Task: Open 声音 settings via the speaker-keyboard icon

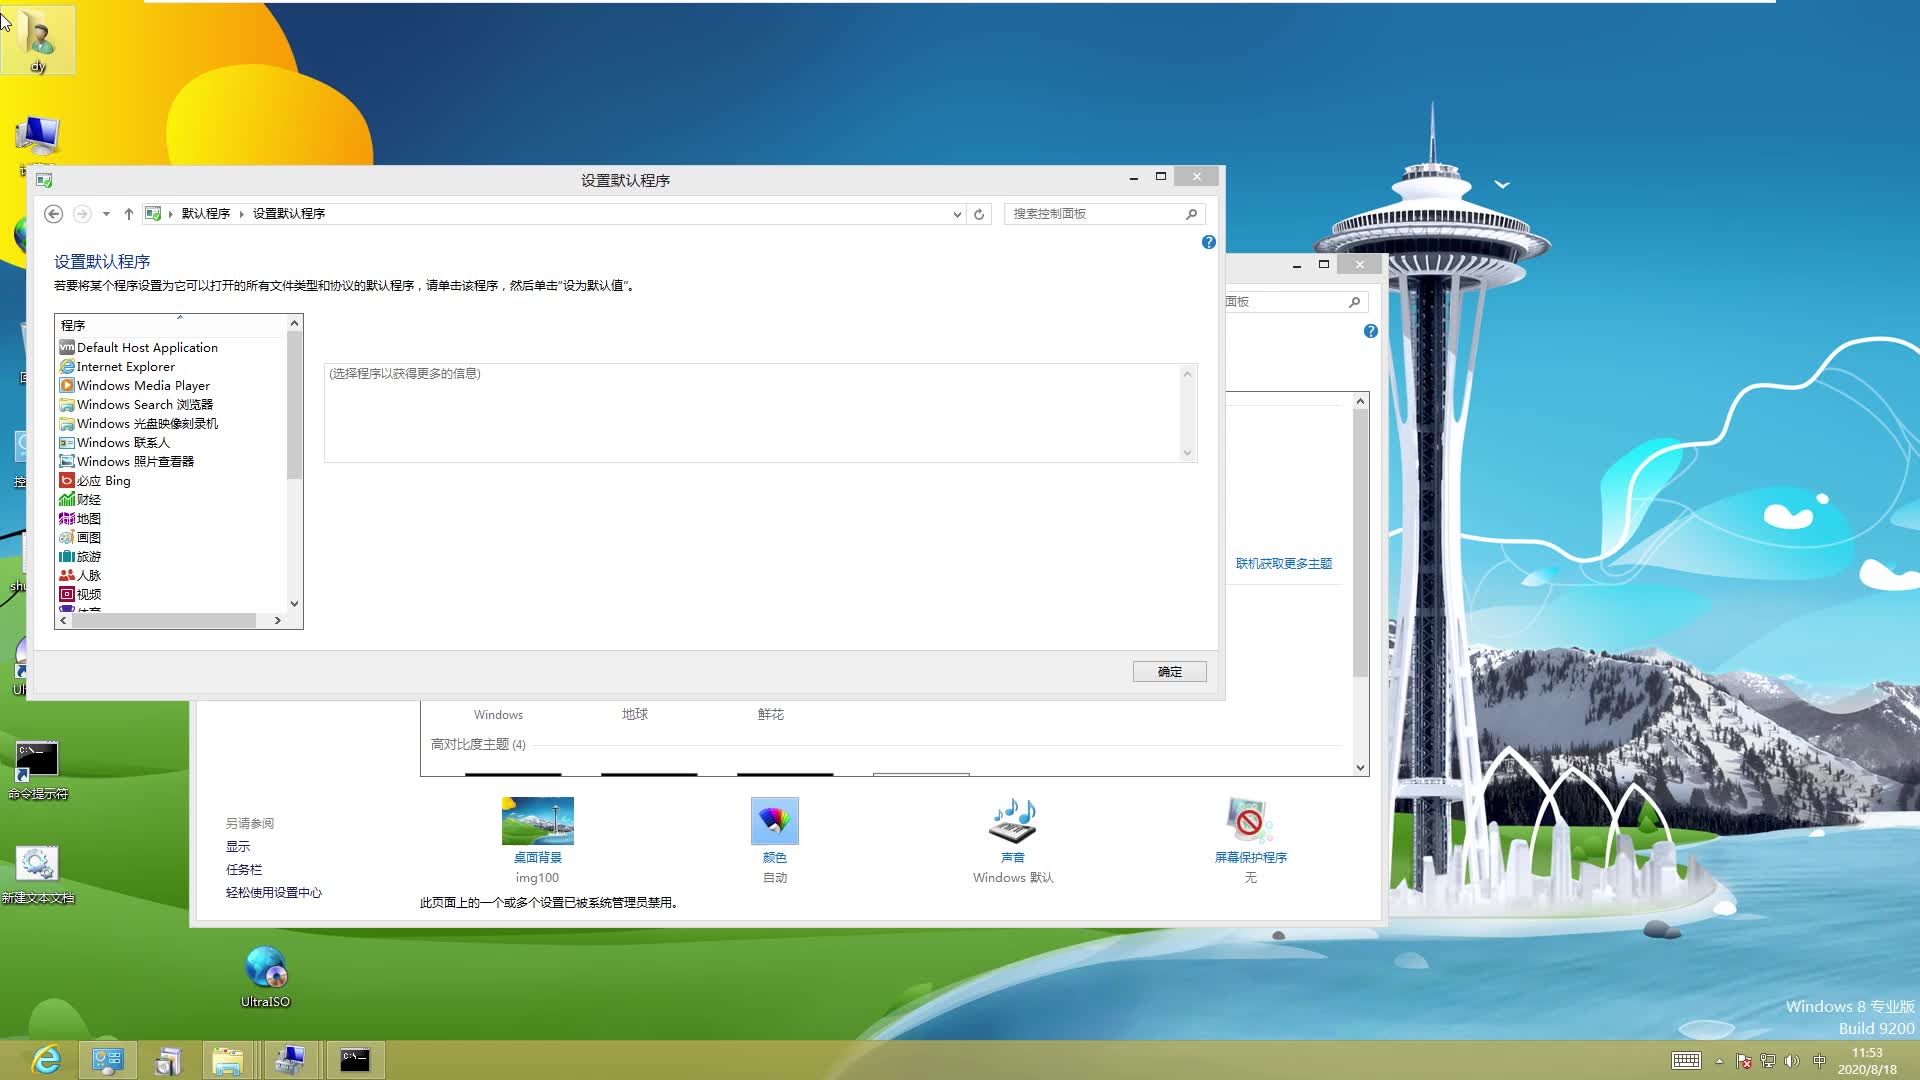Action: (1012, 820)
